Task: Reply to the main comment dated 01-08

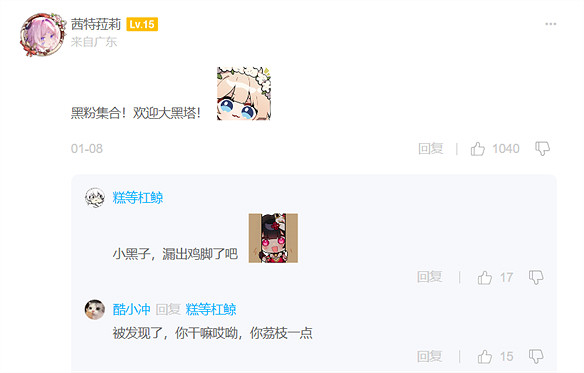Action: [431, 149]
